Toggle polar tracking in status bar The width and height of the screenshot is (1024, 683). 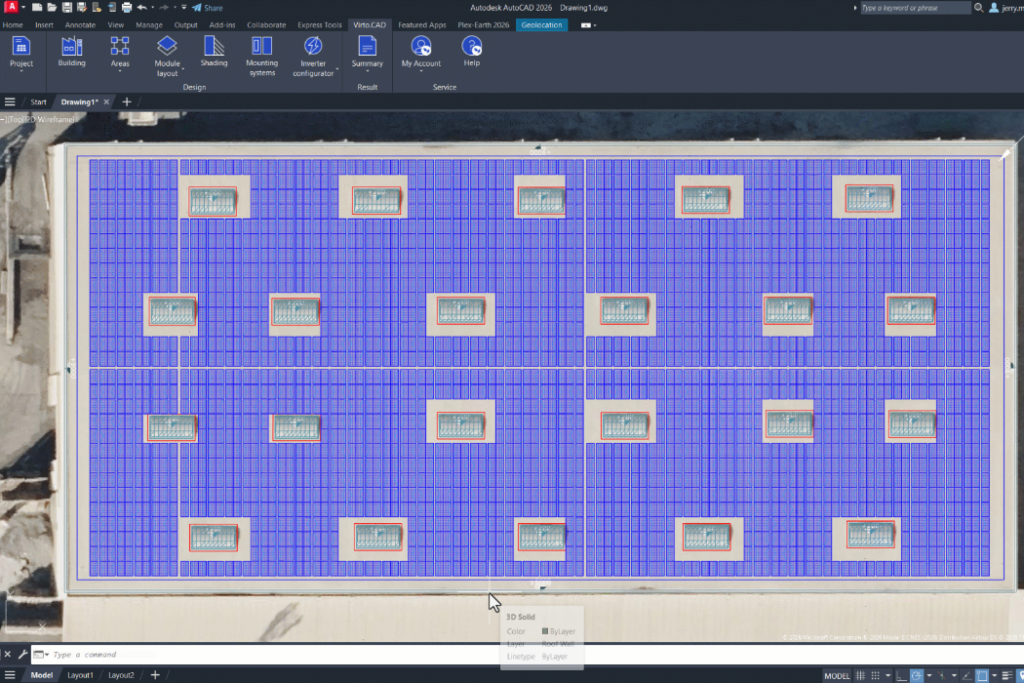pos(917,675)
